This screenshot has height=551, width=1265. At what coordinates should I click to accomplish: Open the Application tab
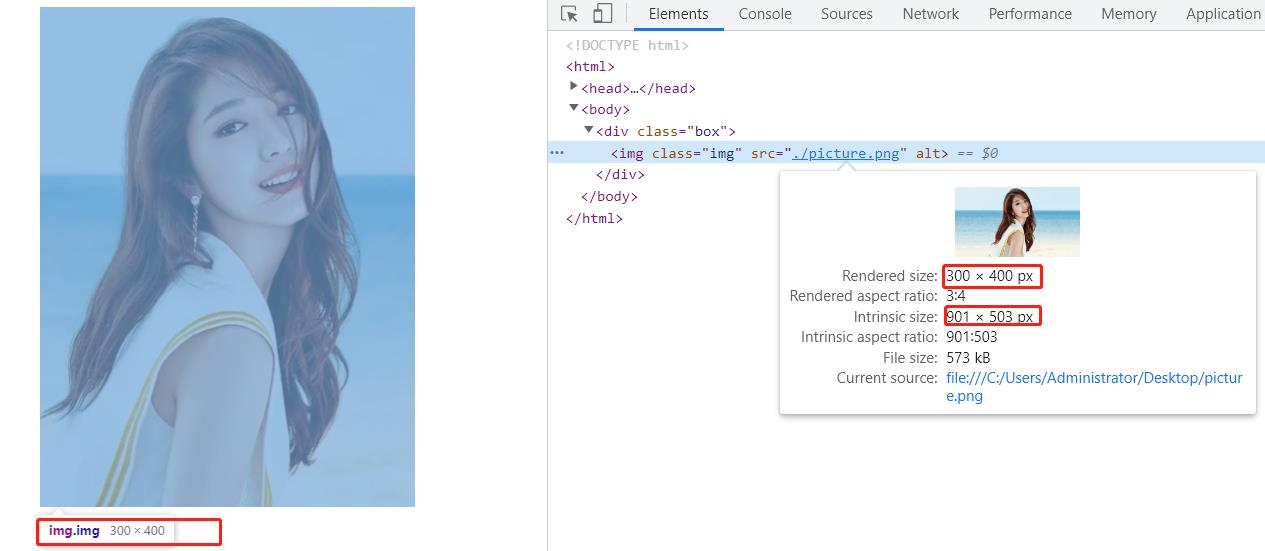1223,14
